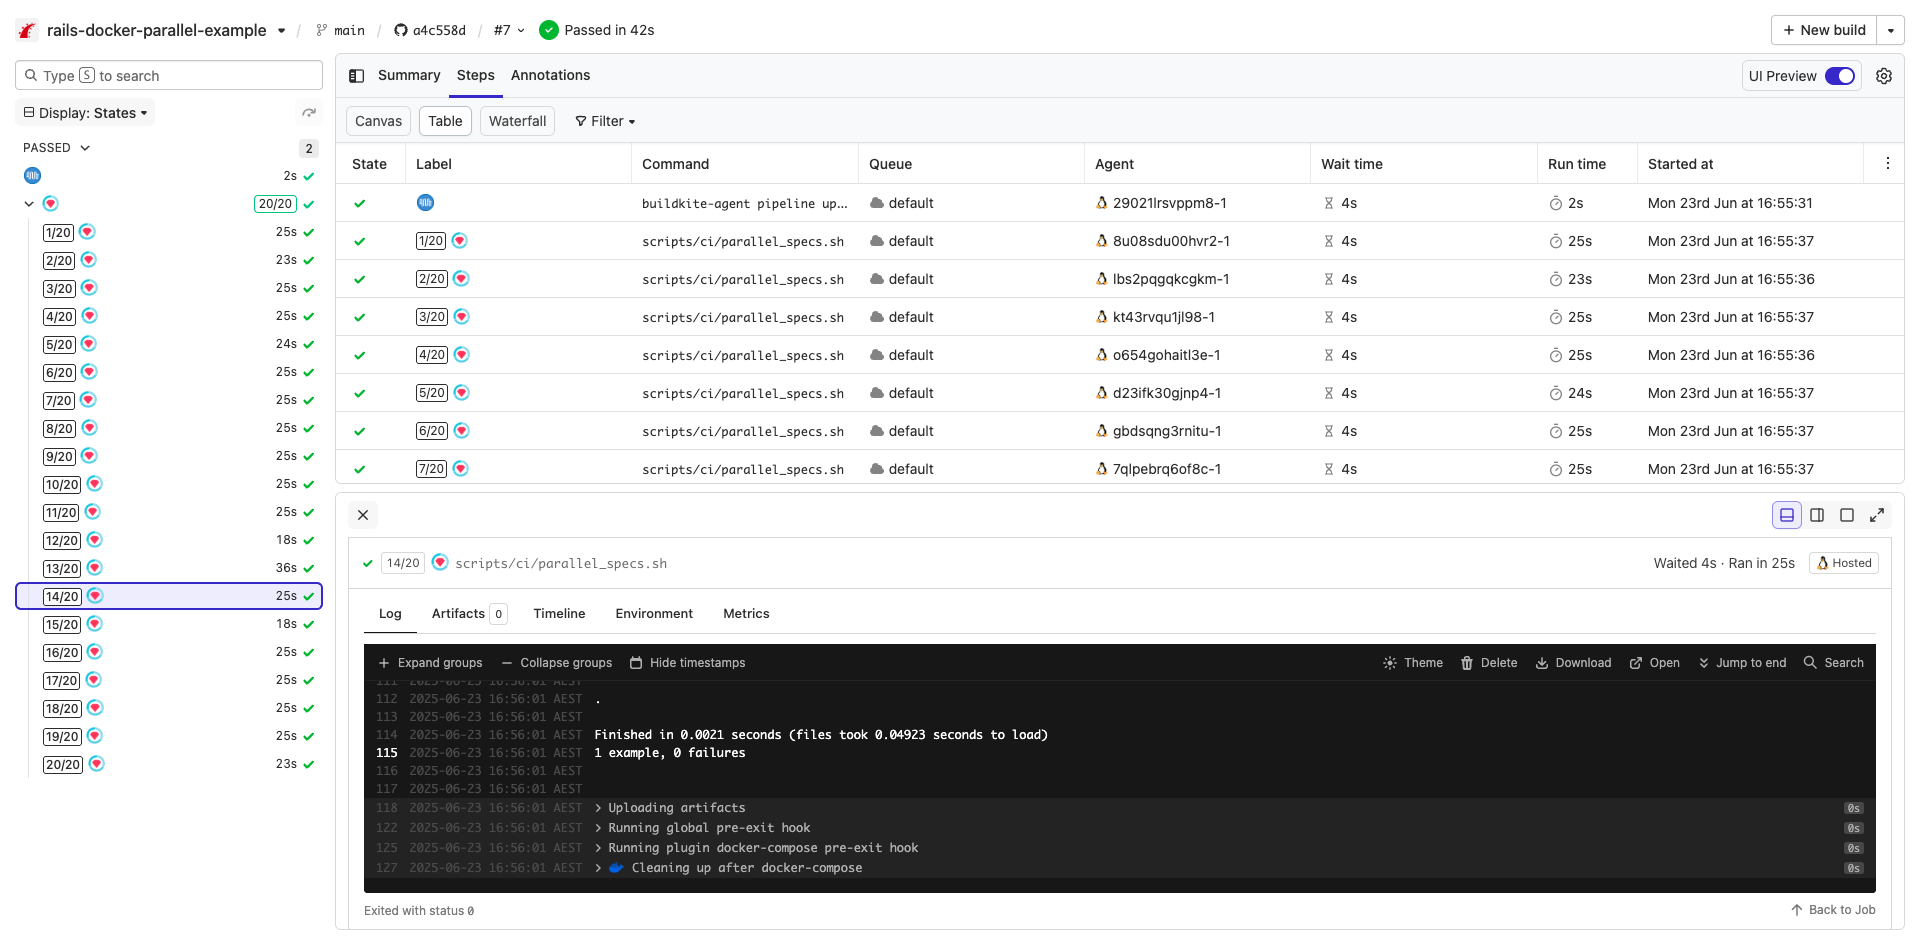Switch to Artifacts tab
Image resolution: width=1914 pixels, height=942 pixels.
(x=468, y=614)
